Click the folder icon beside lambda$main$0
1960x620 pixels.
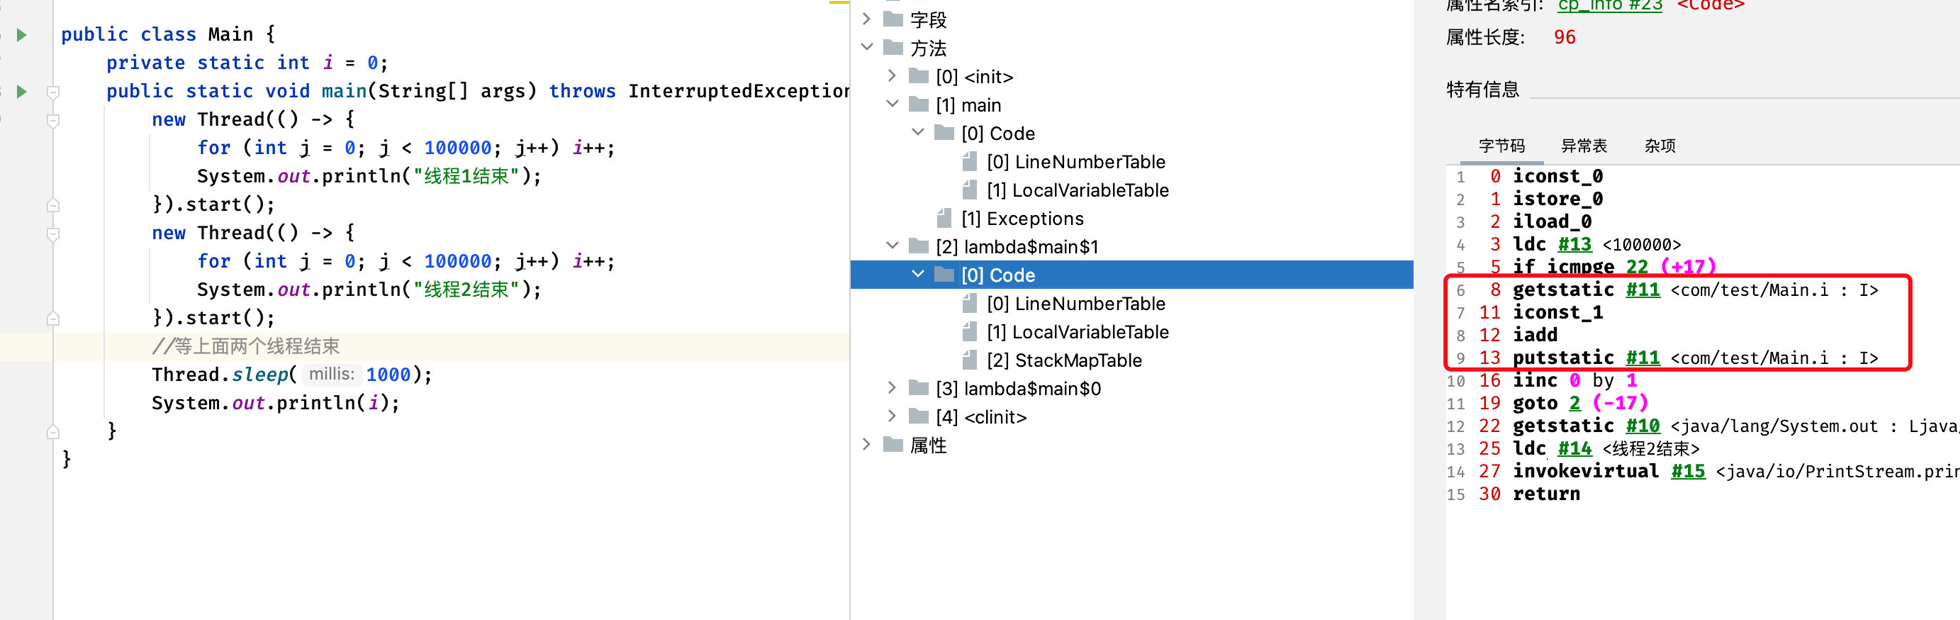[x=919, y=388]
